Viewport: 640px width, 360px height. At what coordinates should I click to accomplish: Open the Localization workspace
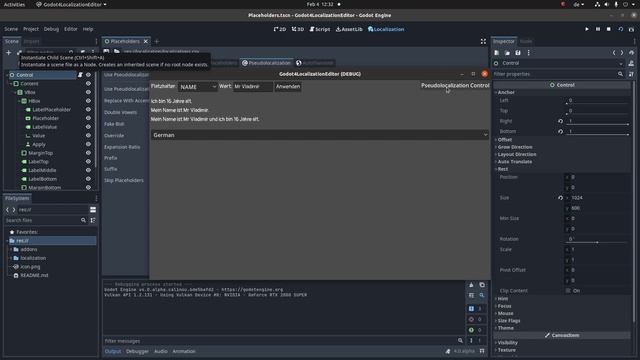pos(386,29)
